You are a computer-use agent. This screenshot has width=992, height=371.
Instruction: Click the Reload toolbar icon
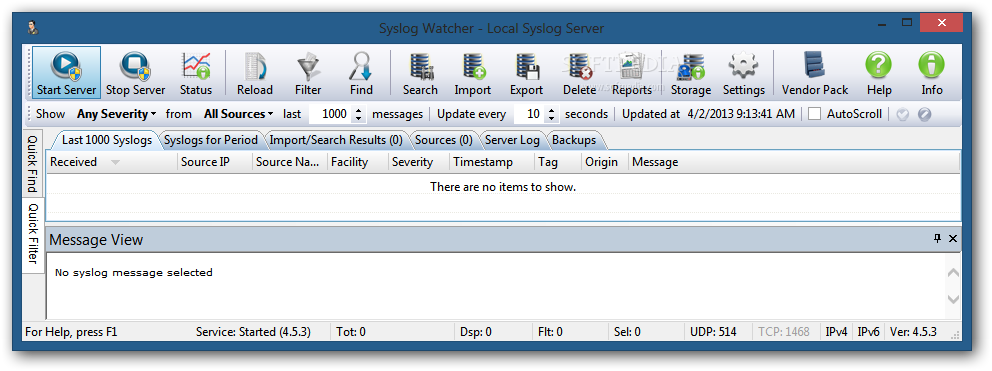coord(255,66)
